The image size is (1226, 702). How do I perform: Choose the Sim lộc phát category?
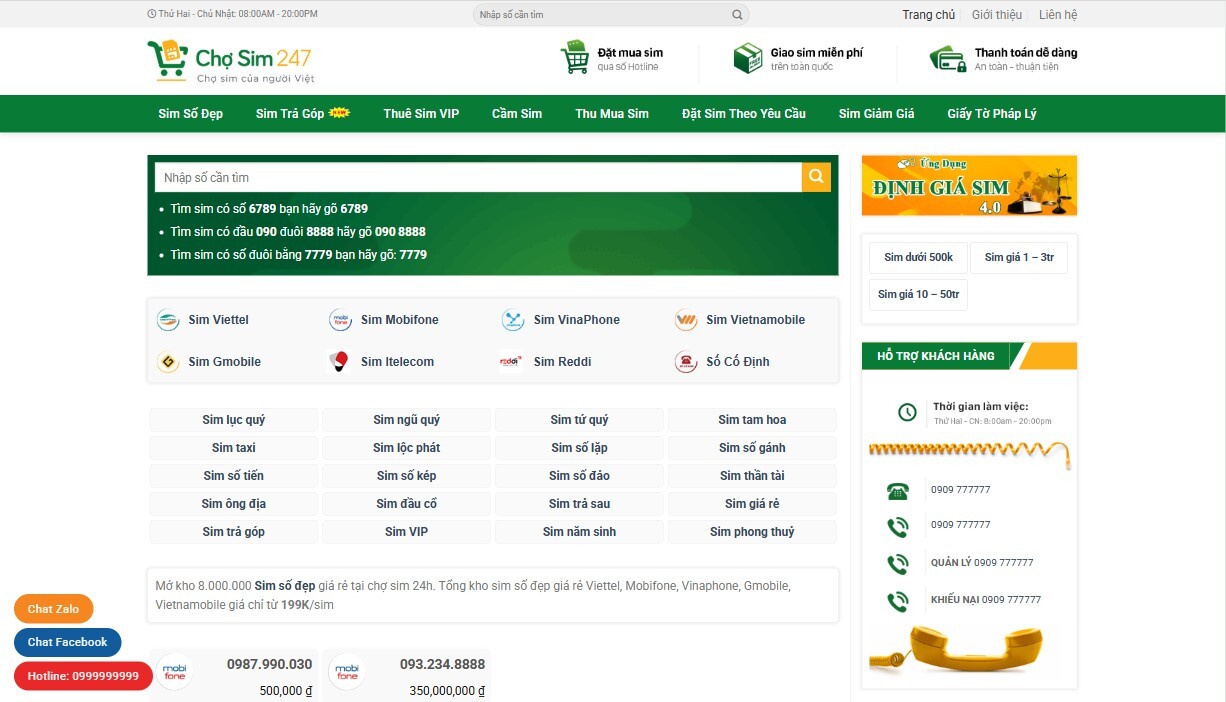click(x=407, y=448)
